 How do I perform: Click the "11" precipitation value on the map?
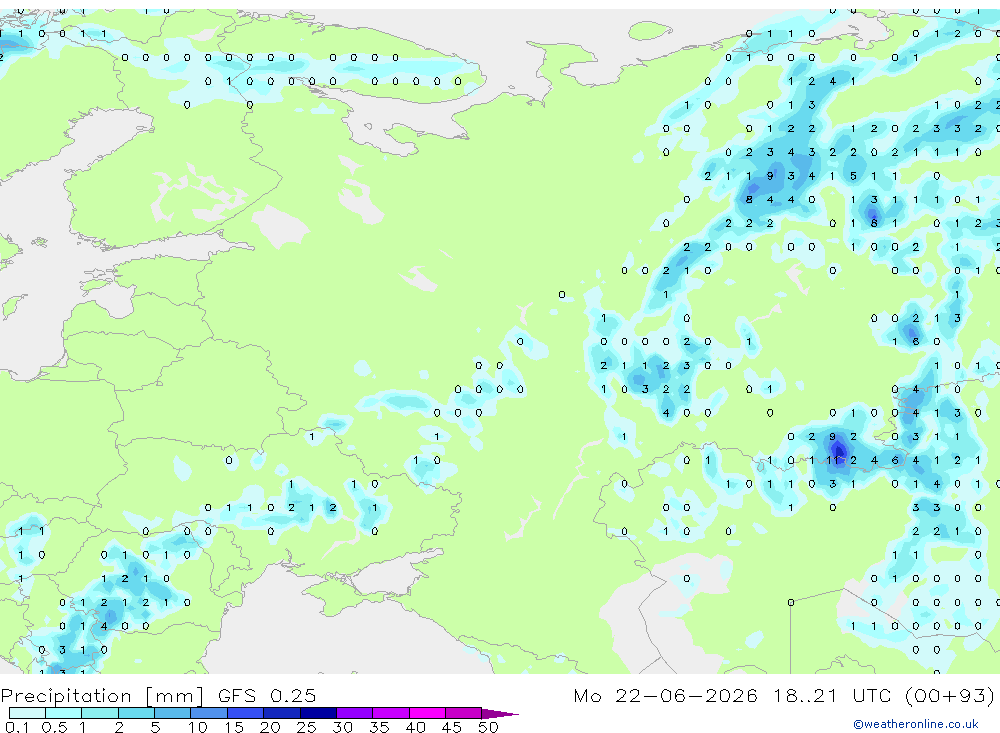(x=834, y=460)
